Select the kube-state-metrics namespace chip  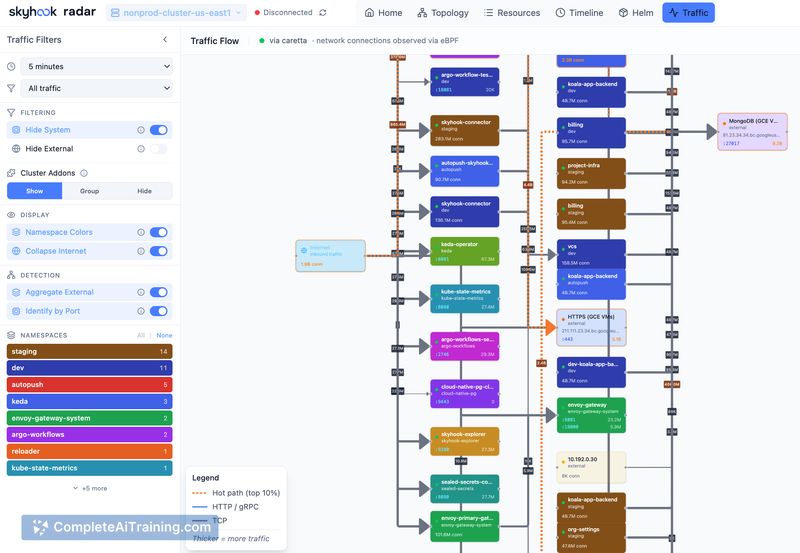tap(89, 468)
